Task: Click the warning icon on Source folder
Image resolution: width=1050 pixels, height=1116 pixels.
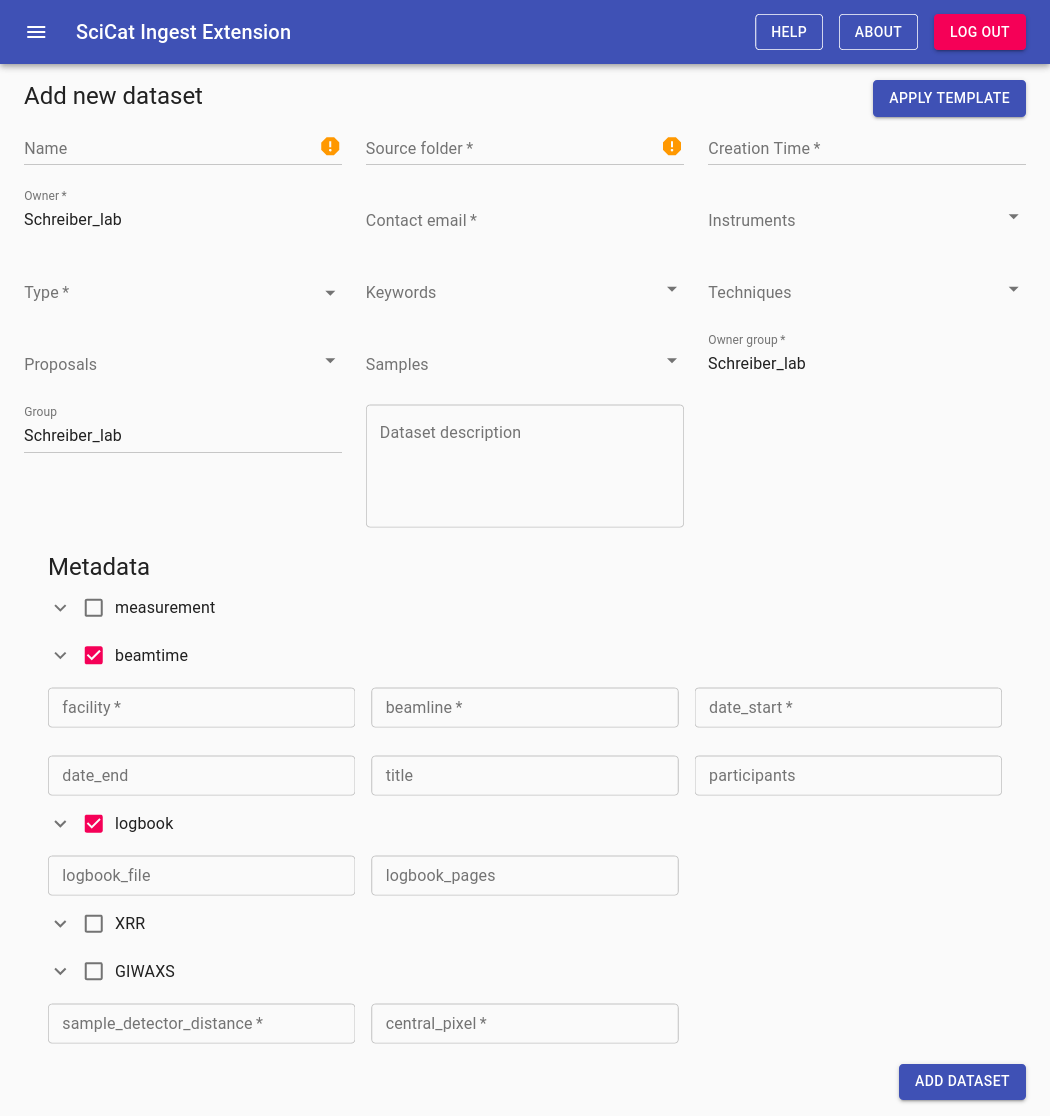Action: point(672,146)
